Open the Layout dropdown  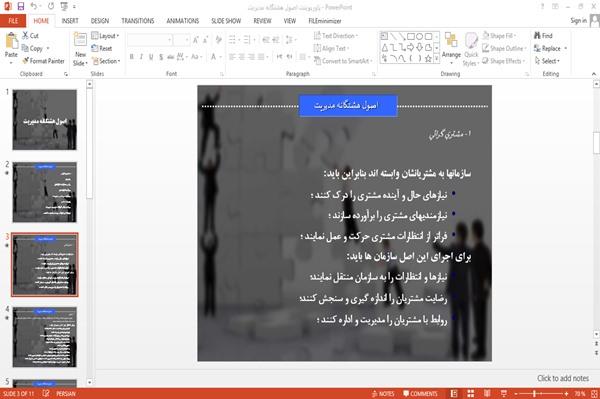pos(105,36)
